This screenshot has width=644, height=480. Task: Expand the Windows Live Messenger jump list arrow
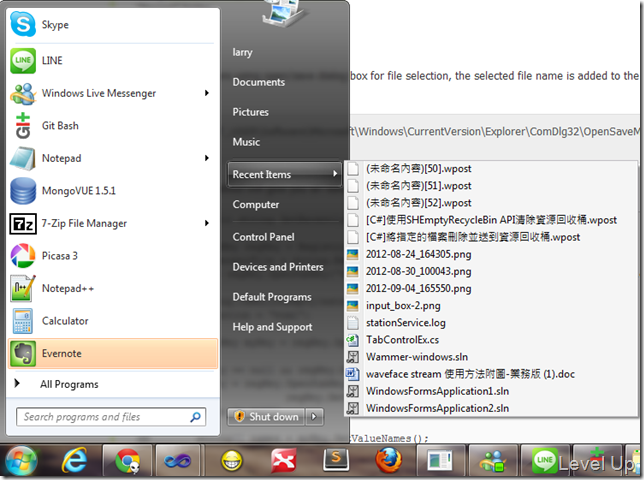point(207,93)
